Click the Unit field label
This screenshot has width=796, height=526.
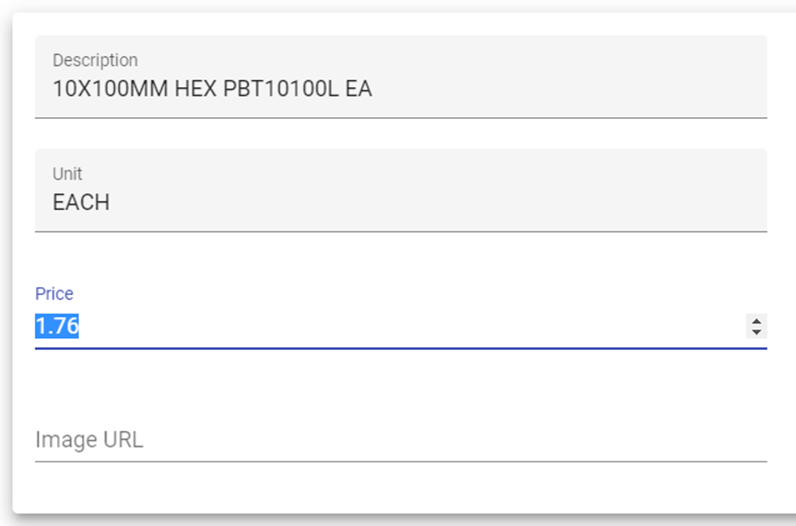[67, 175]
